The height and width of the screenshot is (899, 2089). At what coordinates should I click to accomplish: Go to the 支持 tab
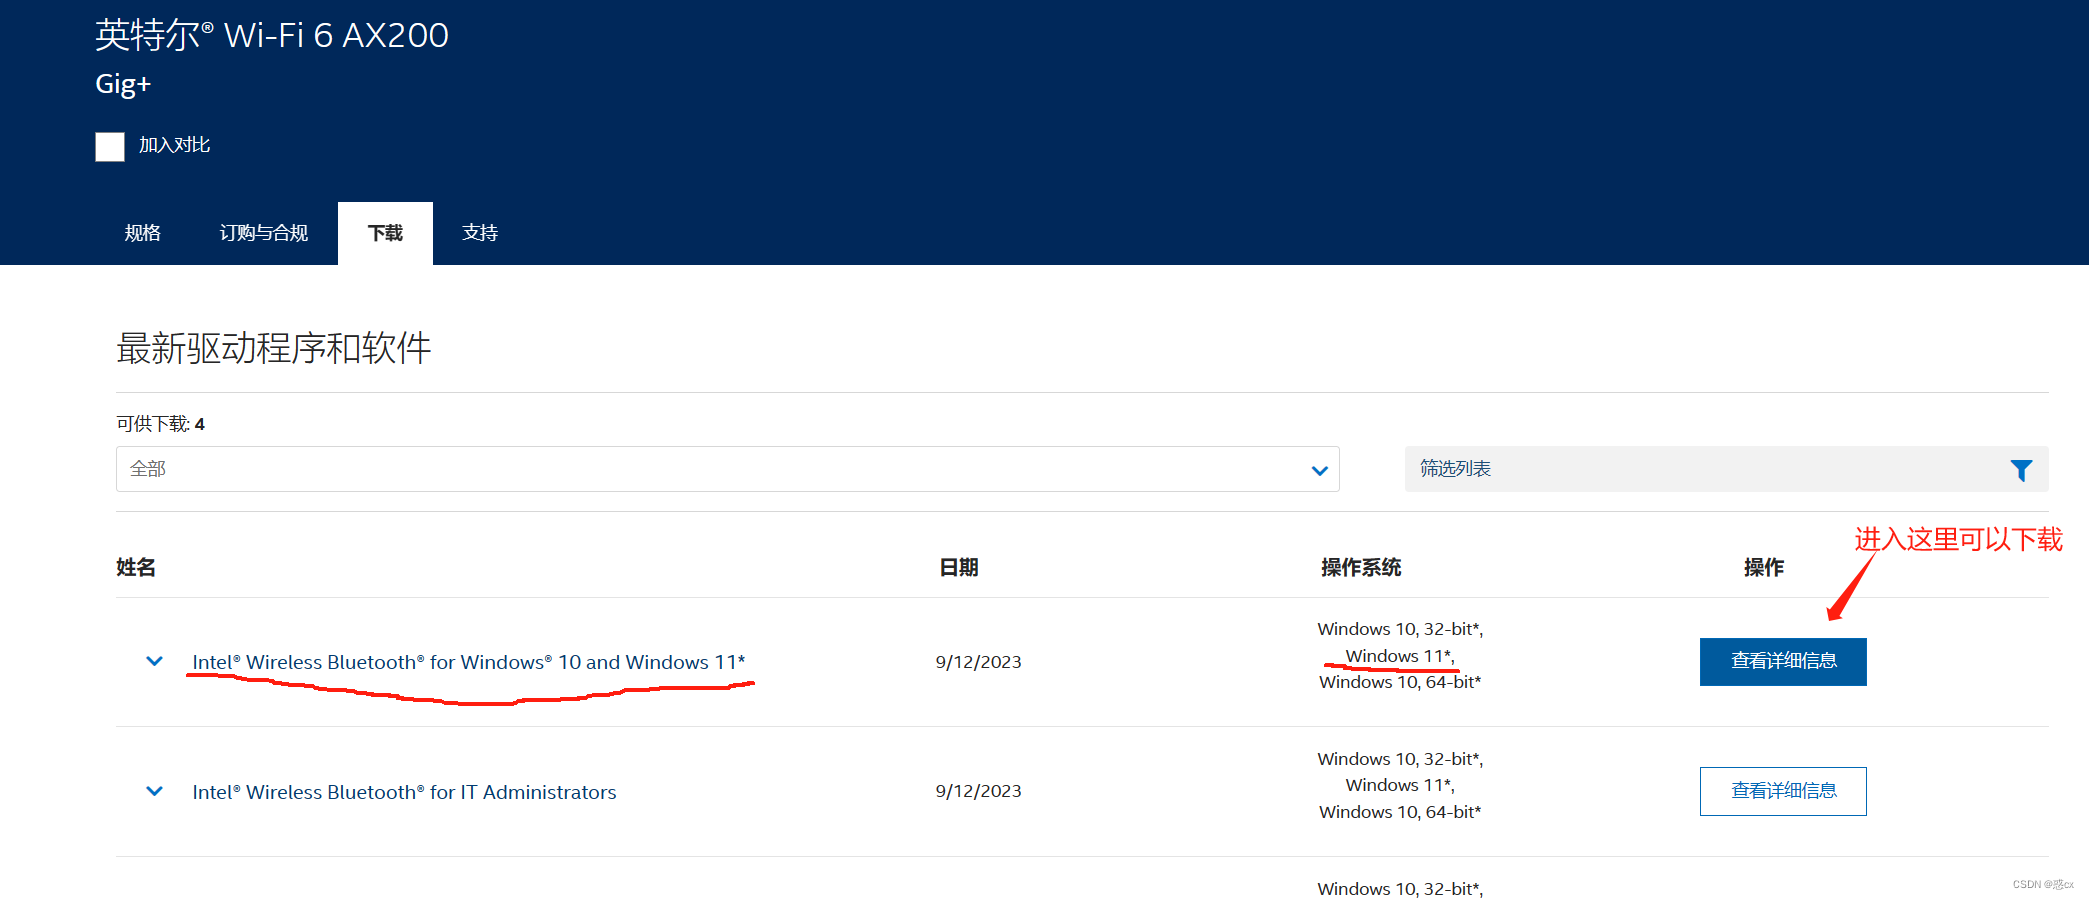480,233
